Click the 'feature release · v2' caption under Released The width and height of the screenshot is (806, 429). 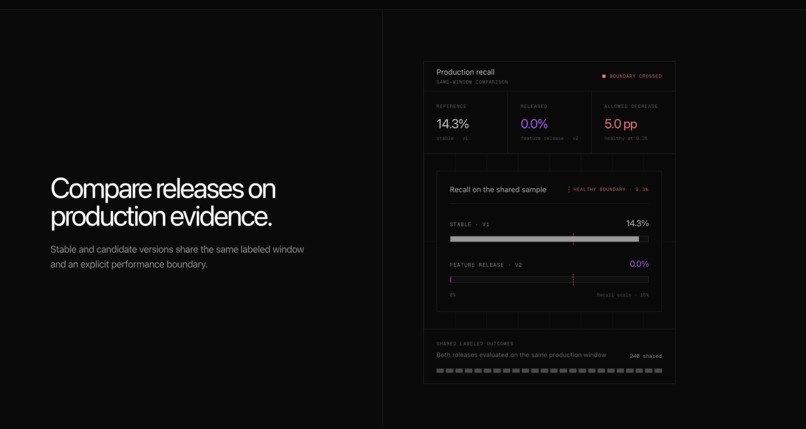point(549,139)
